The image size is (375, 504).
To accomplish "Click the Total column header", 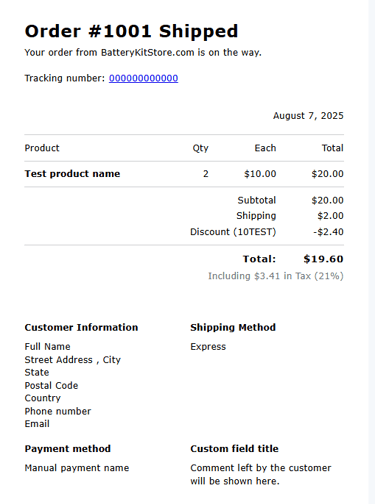I will (332, 148).
